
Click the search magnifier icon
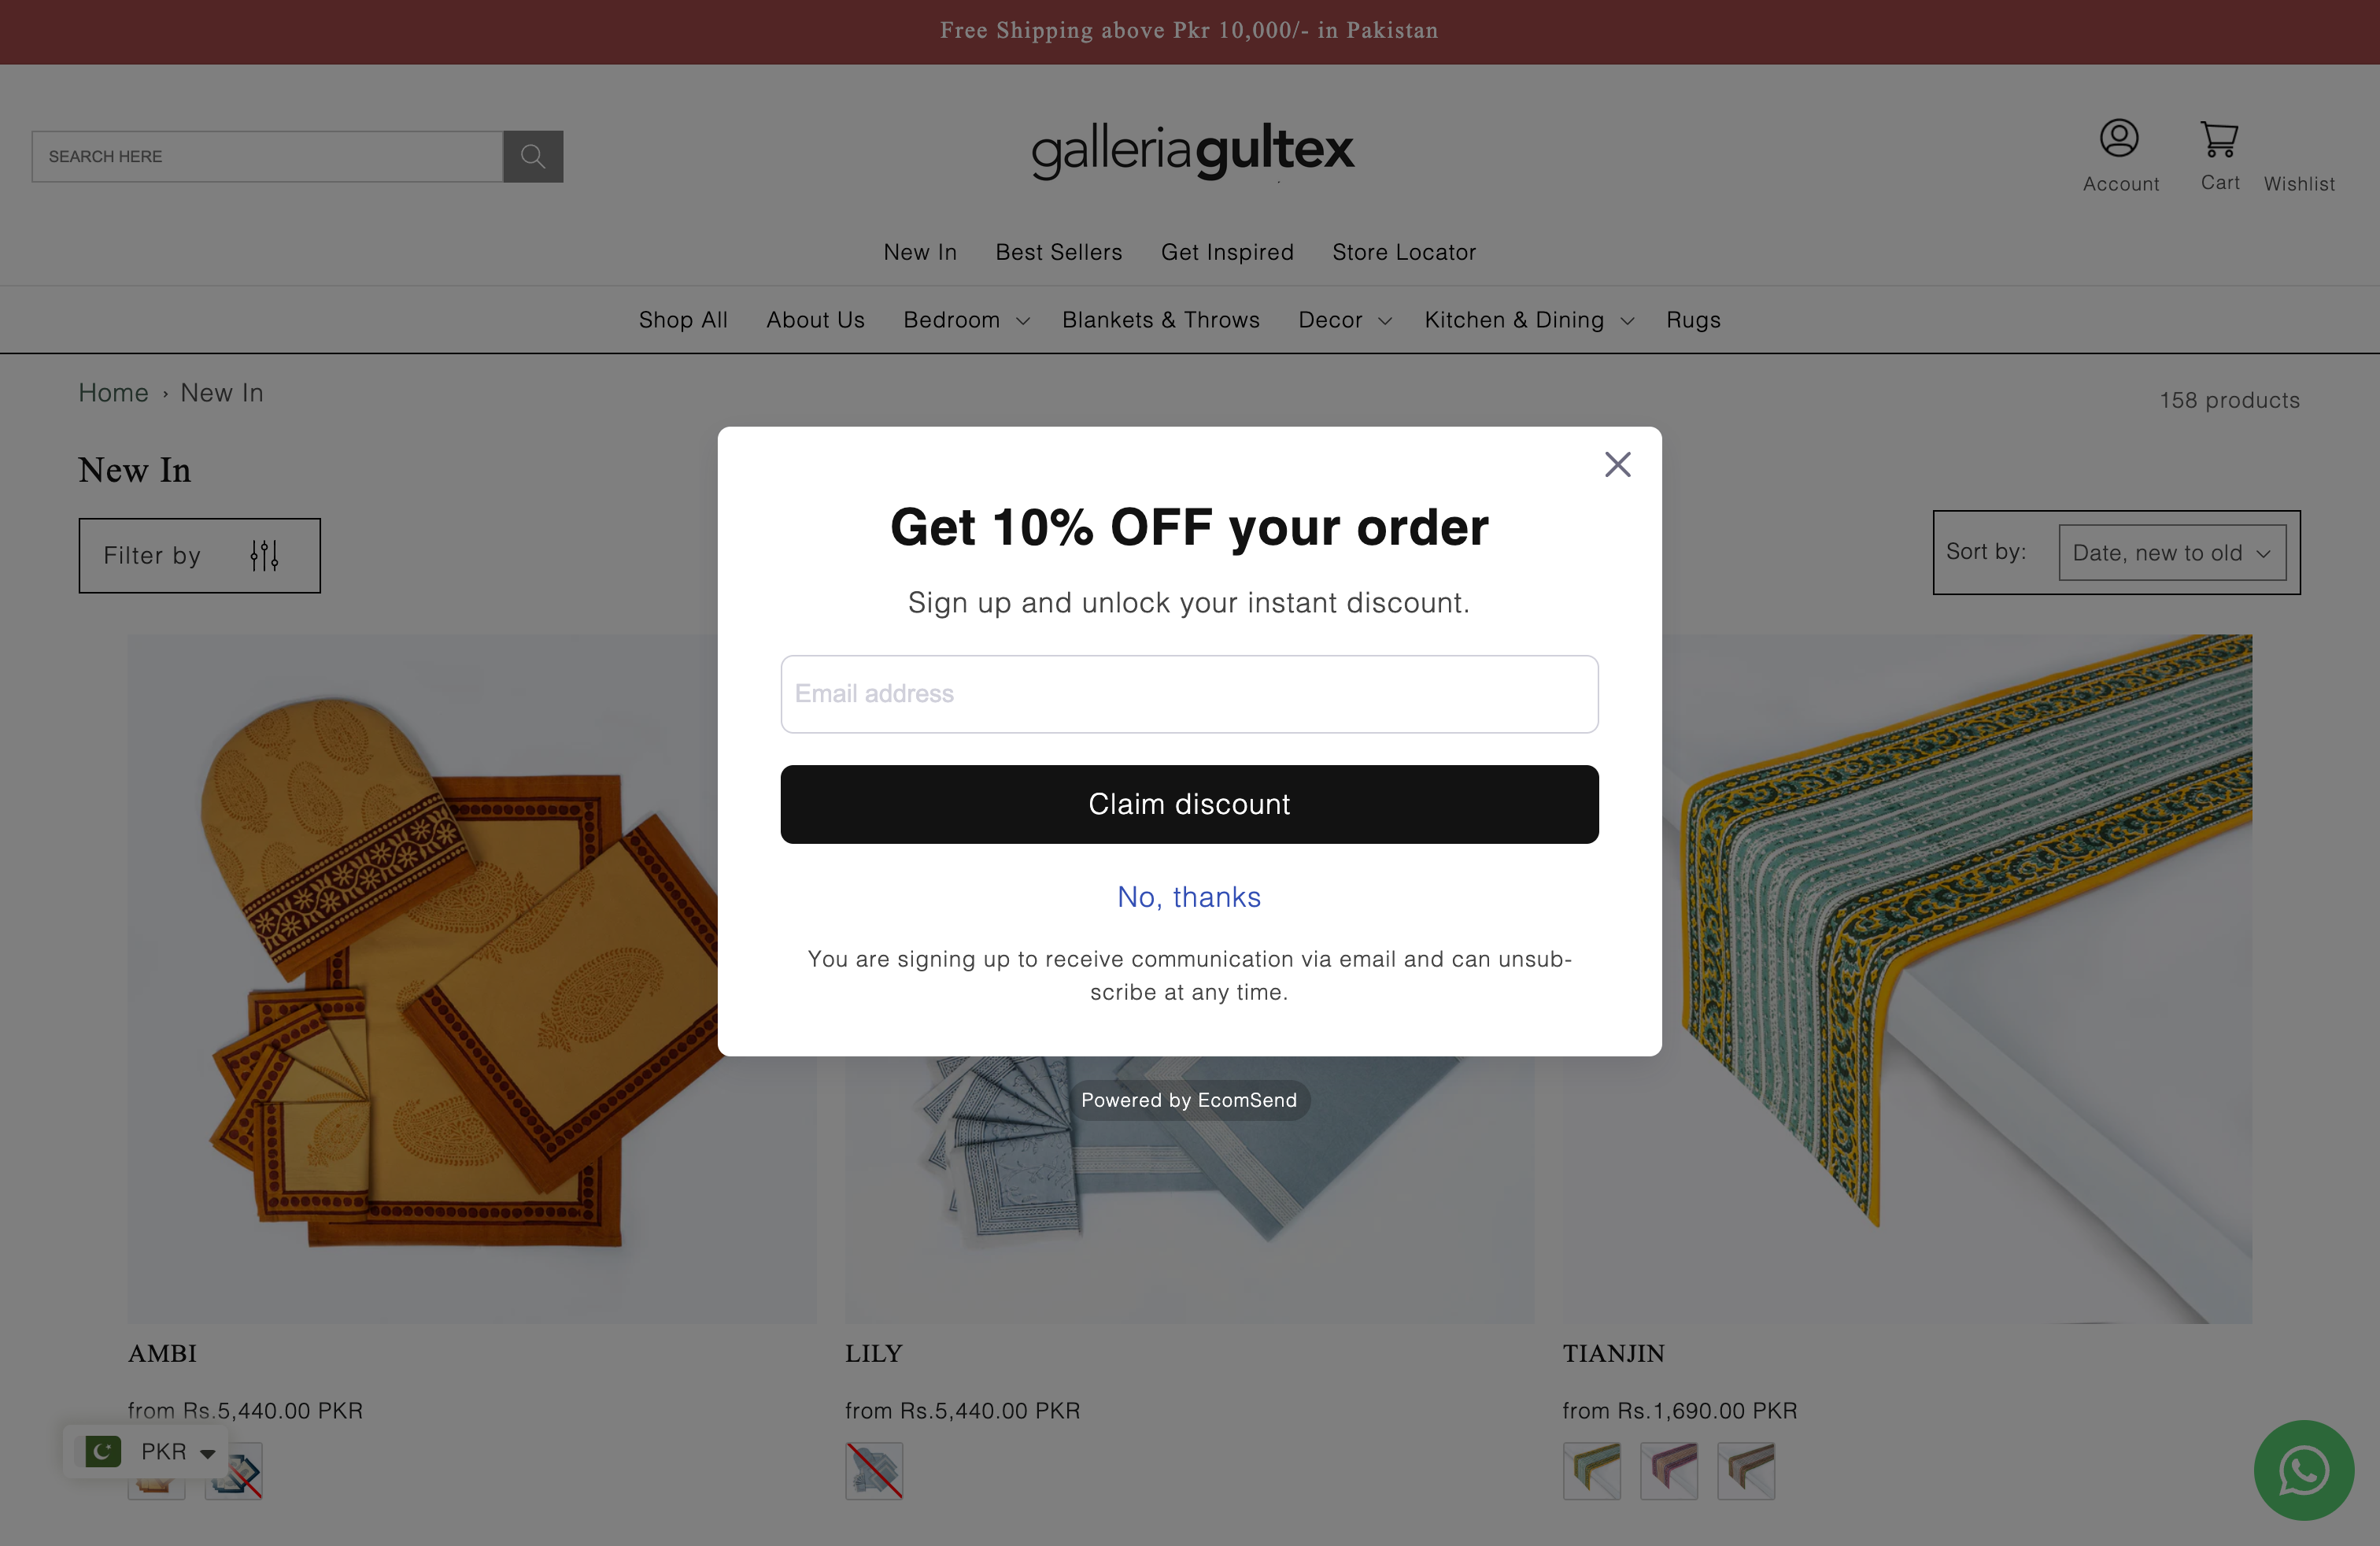534,156
